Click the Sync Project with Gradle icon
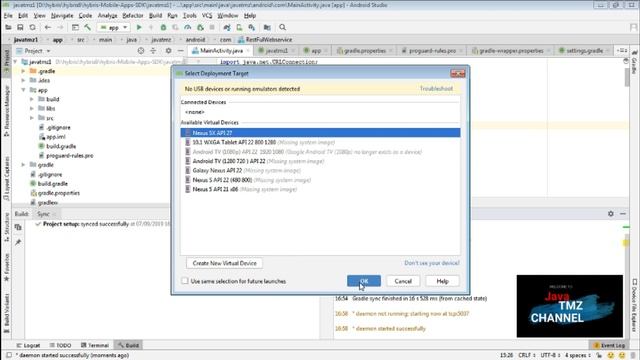Image resolution: width=640 pixels, height=360 pixels. coord(227,27)
